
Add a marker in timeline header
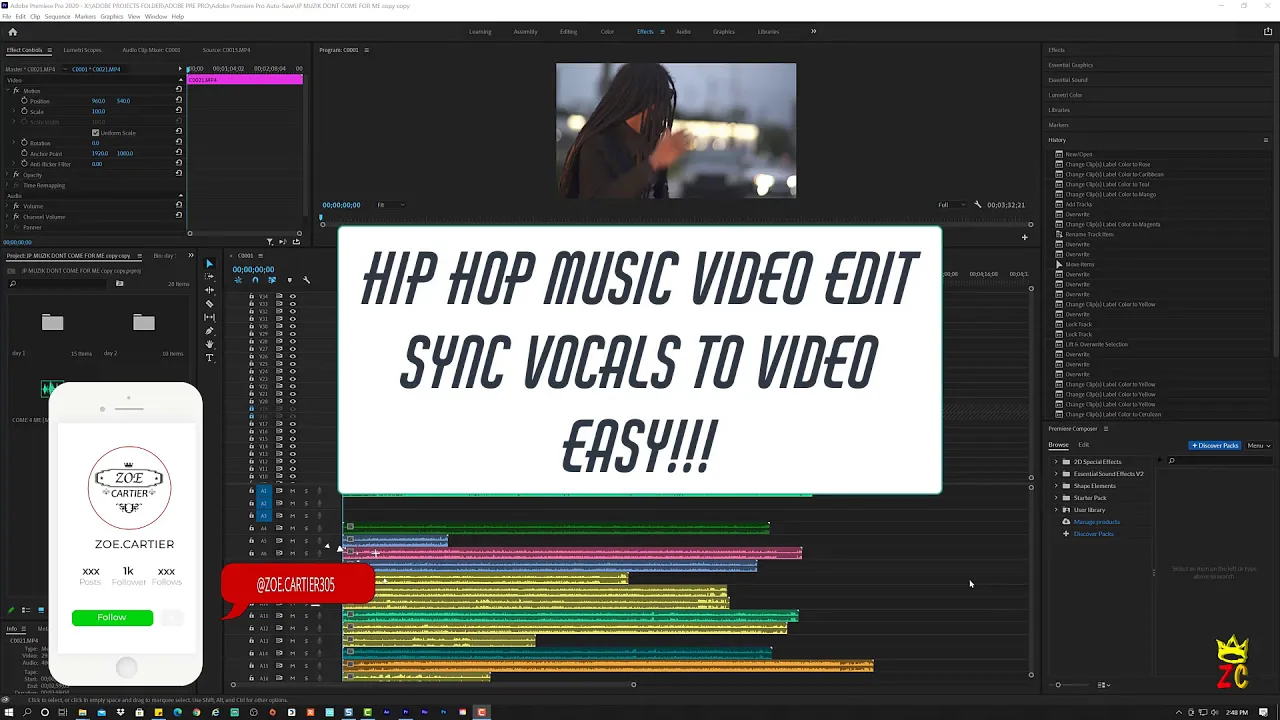click(x=290, y=280)
